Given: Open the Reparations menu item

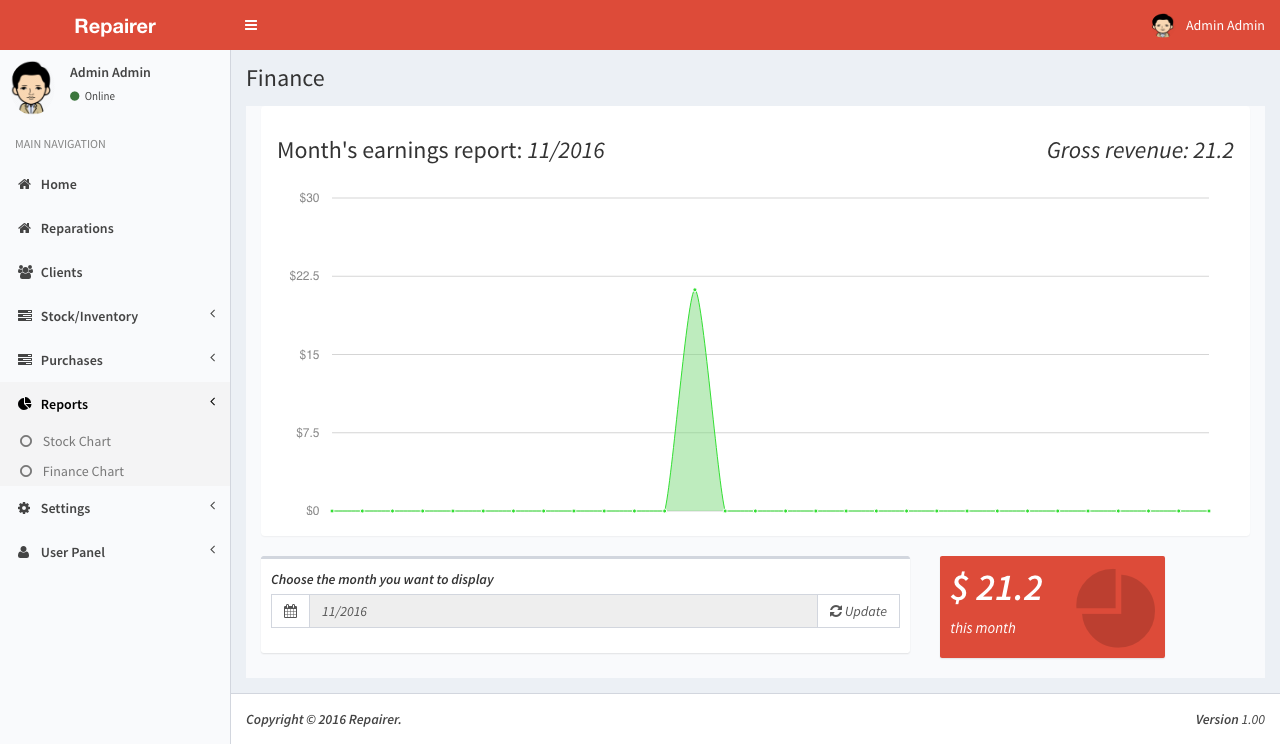Looking at the screenshot, I should point(77,228).
